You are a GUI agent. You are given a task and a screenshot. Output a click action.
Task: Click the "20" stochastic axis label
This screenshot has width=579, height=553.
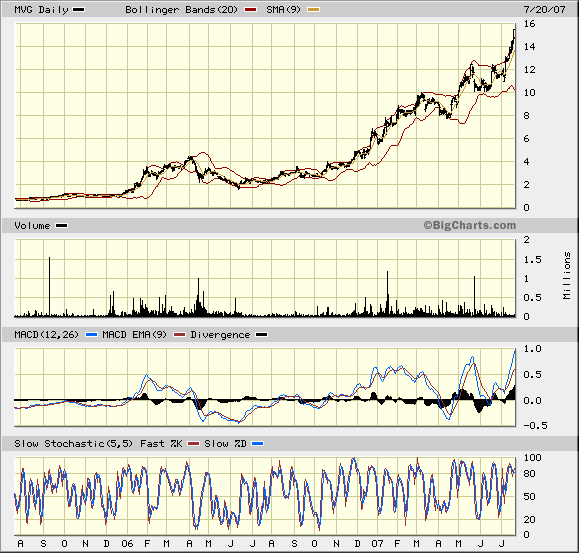(x=530, y=519)
